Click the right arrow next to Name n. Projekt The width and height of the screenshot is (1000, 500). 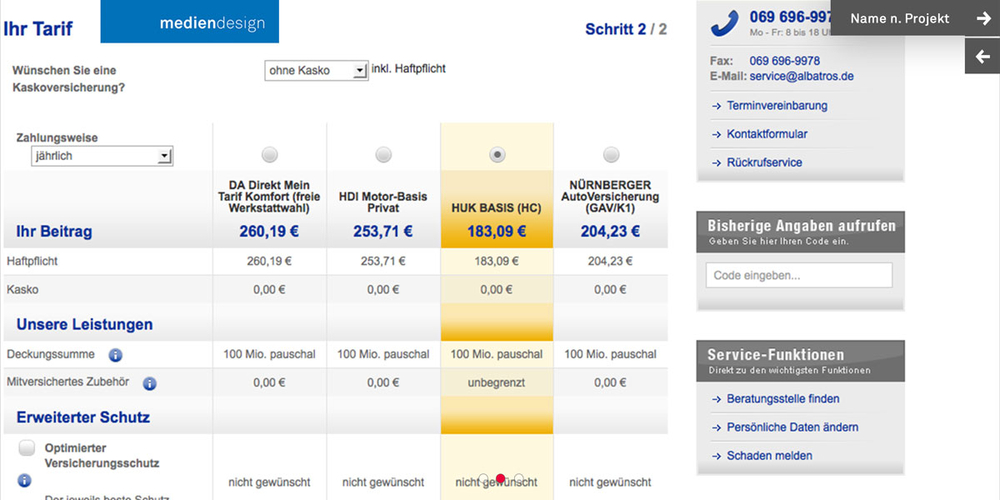(983, 18)
